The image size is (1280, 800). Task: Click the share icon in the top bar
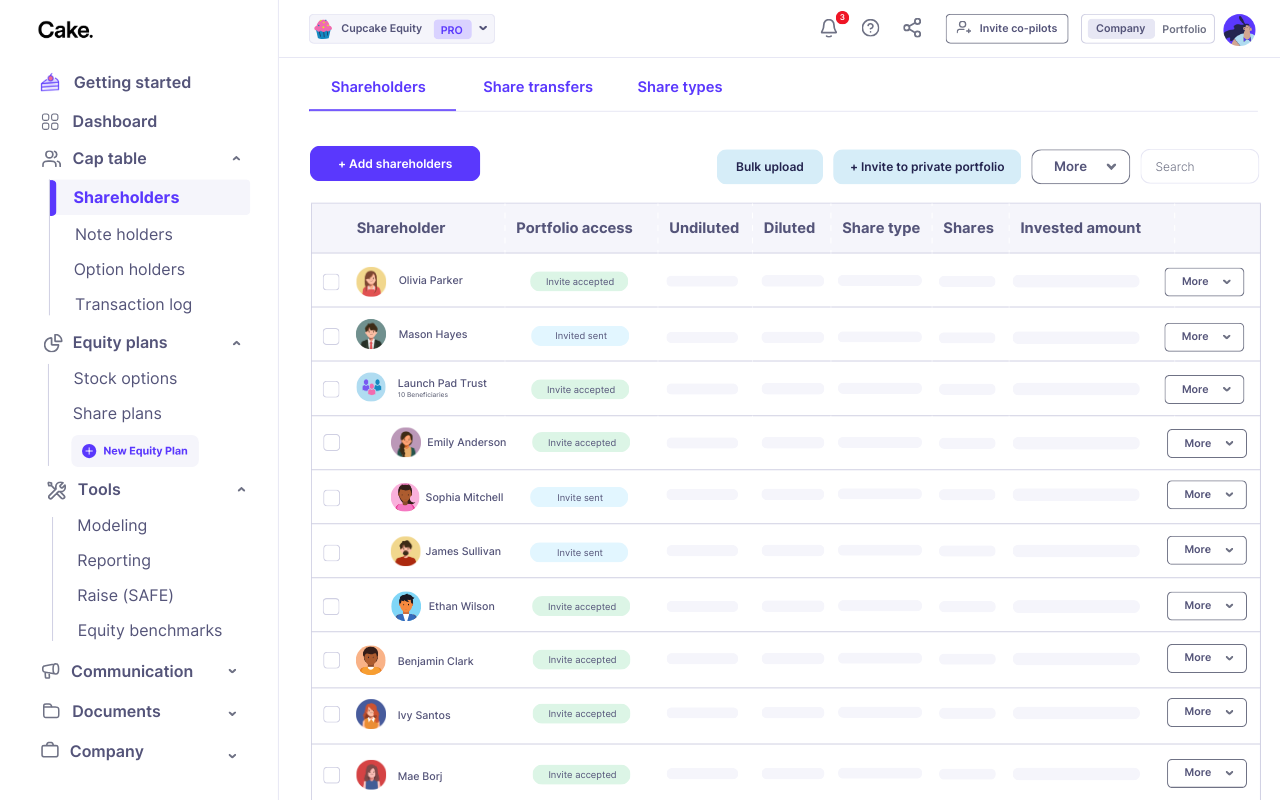tap(912, 28)
